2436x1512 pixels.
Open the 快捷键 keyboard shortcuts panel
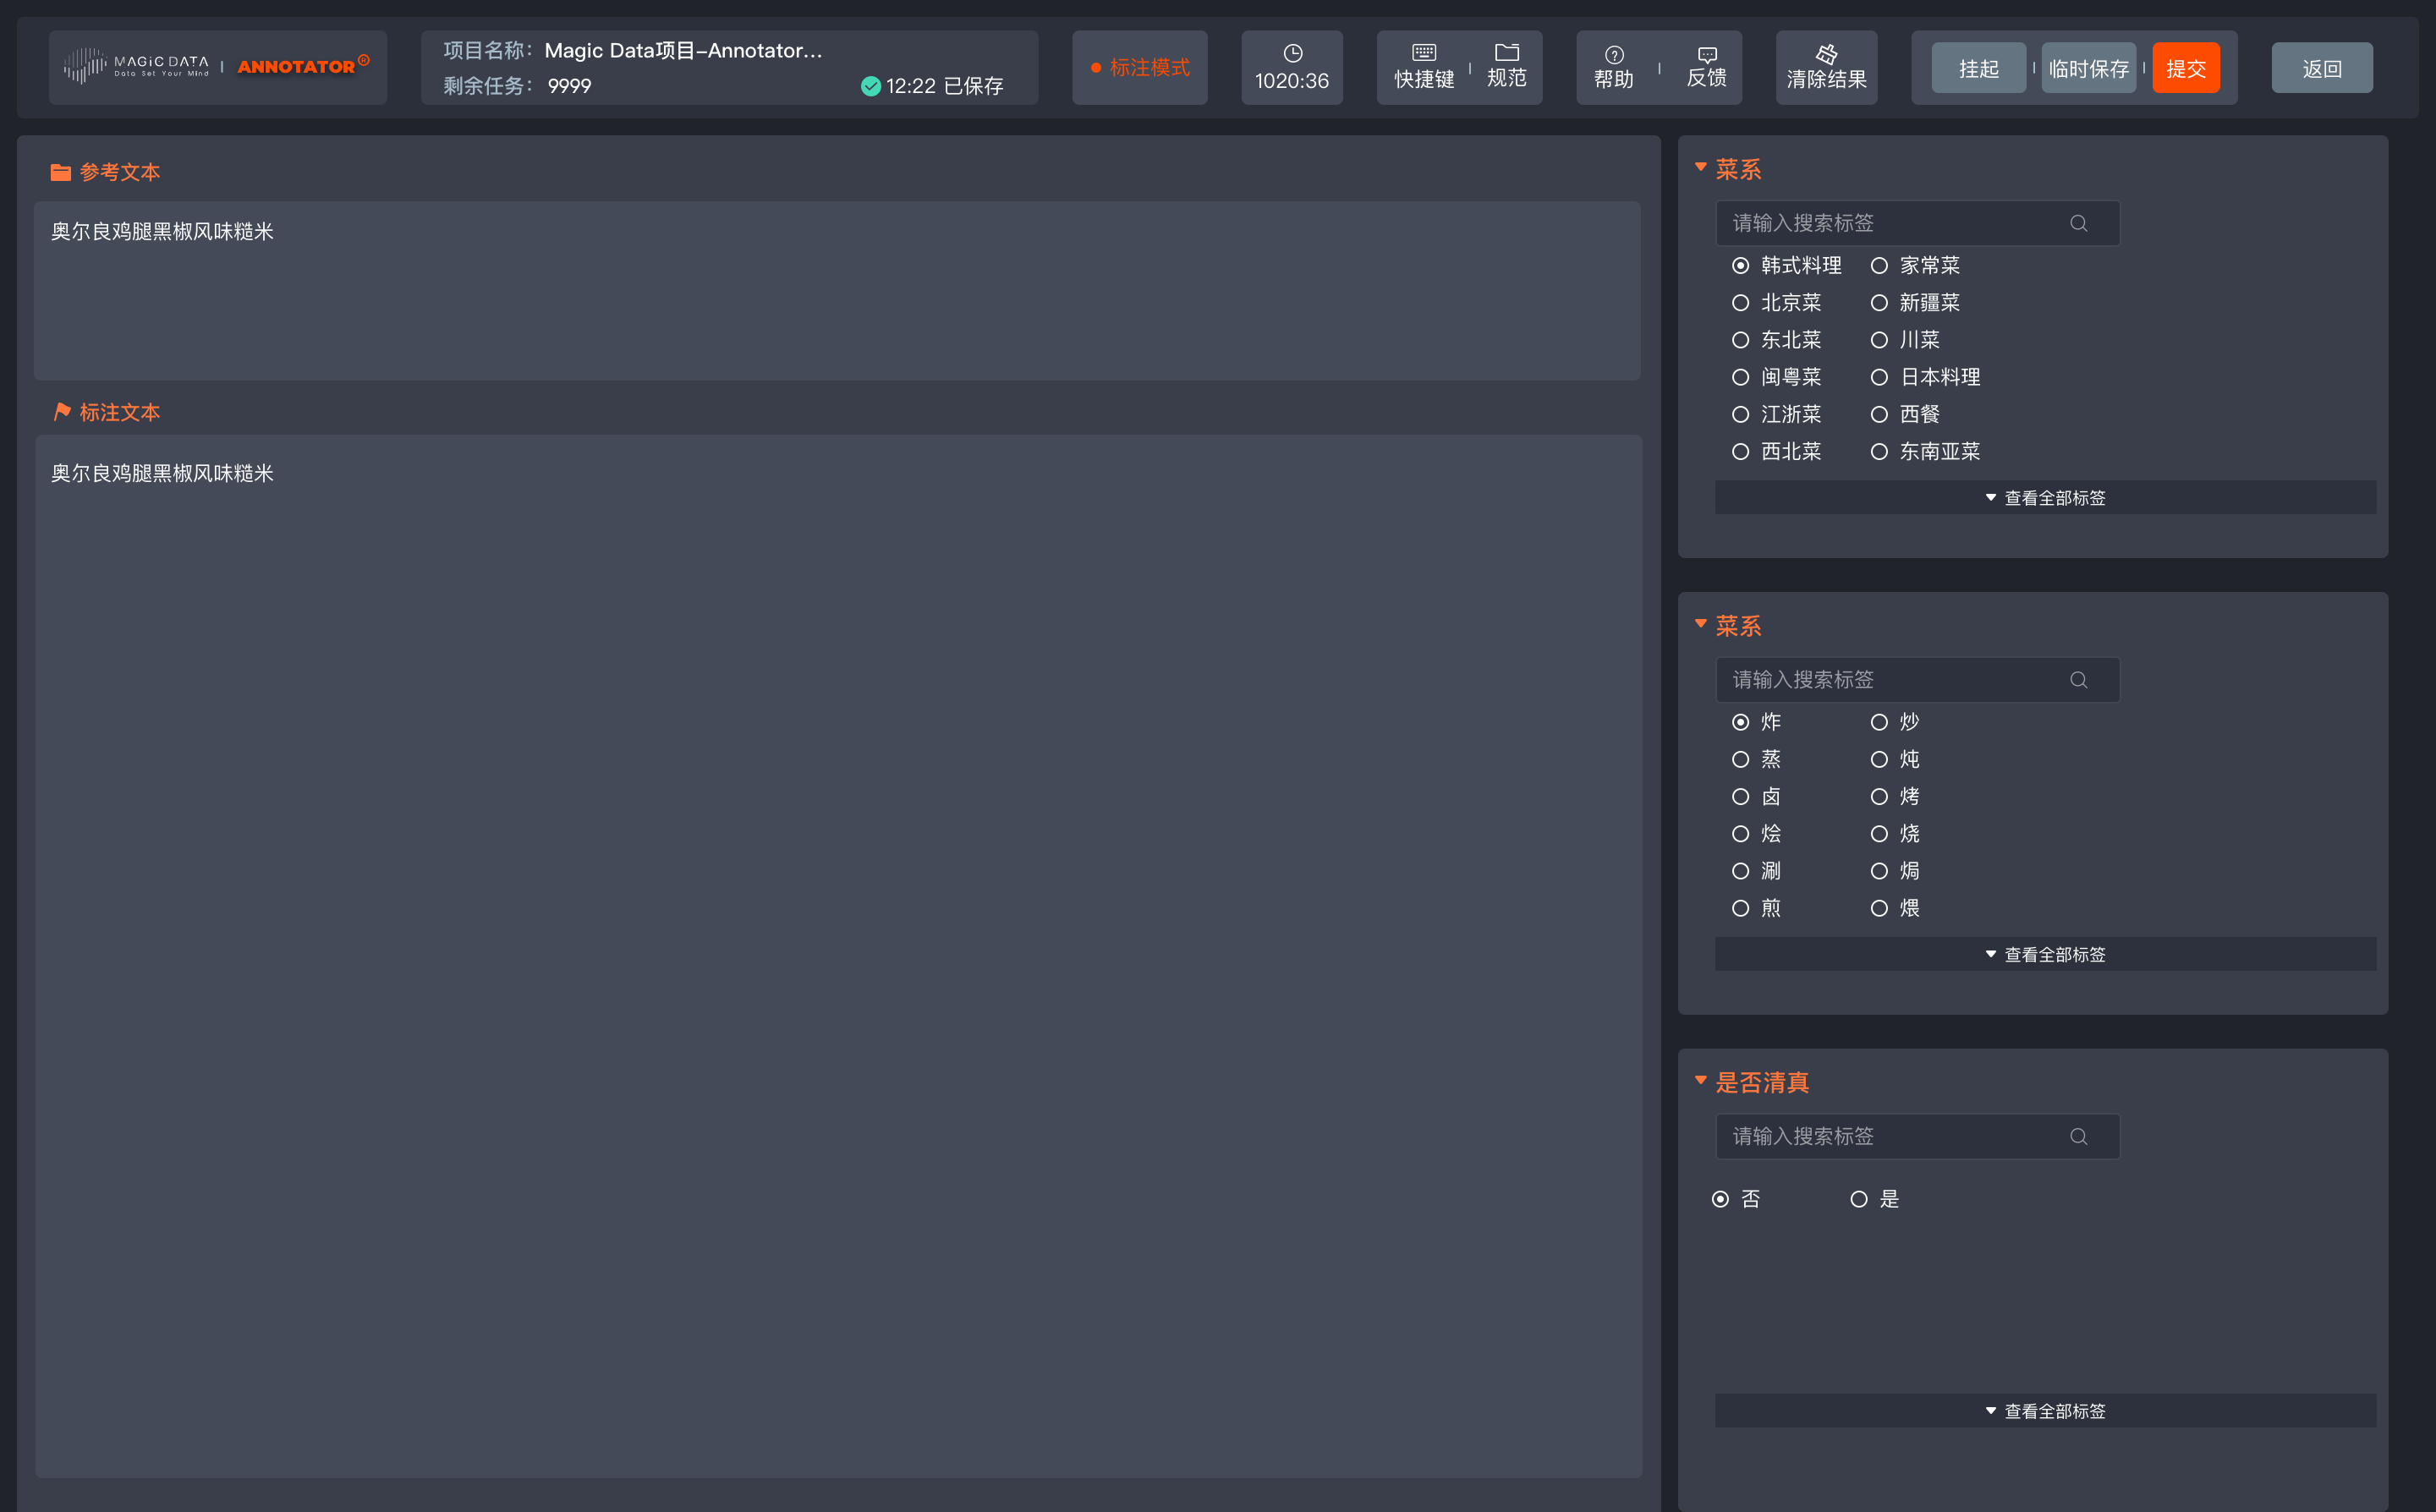tap(1424, 67)
